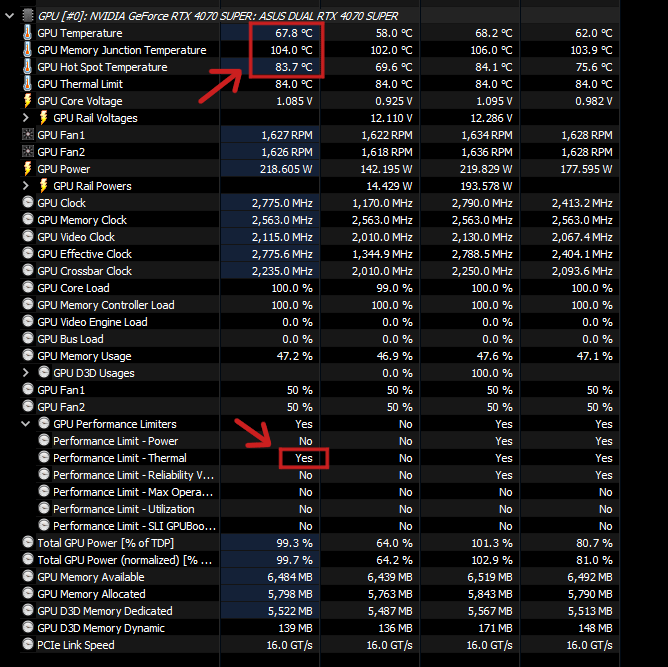Screen dimensions: 668x667
Task: Click lightning icon beside GPU Rail Voltages
Action: tap(43, 118)
